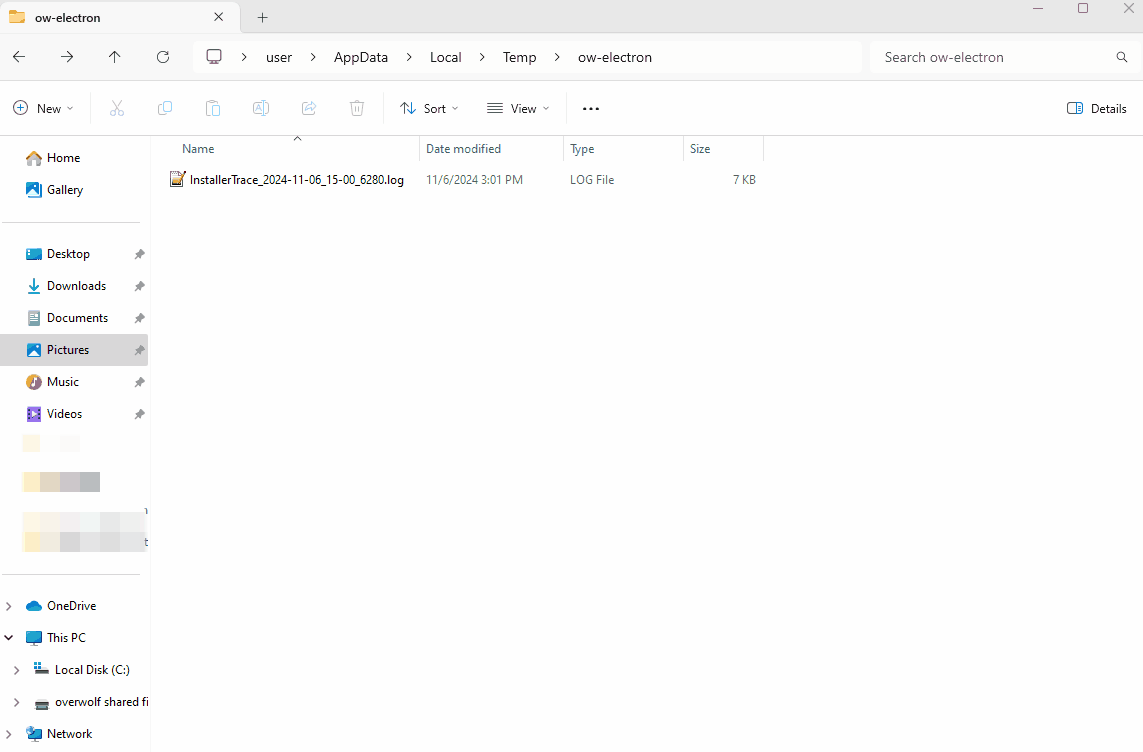Select InstallerTrace_2024-11-06_15-00_6280.log file
The width and height of the screenshot is (1143, 752).
297,180
